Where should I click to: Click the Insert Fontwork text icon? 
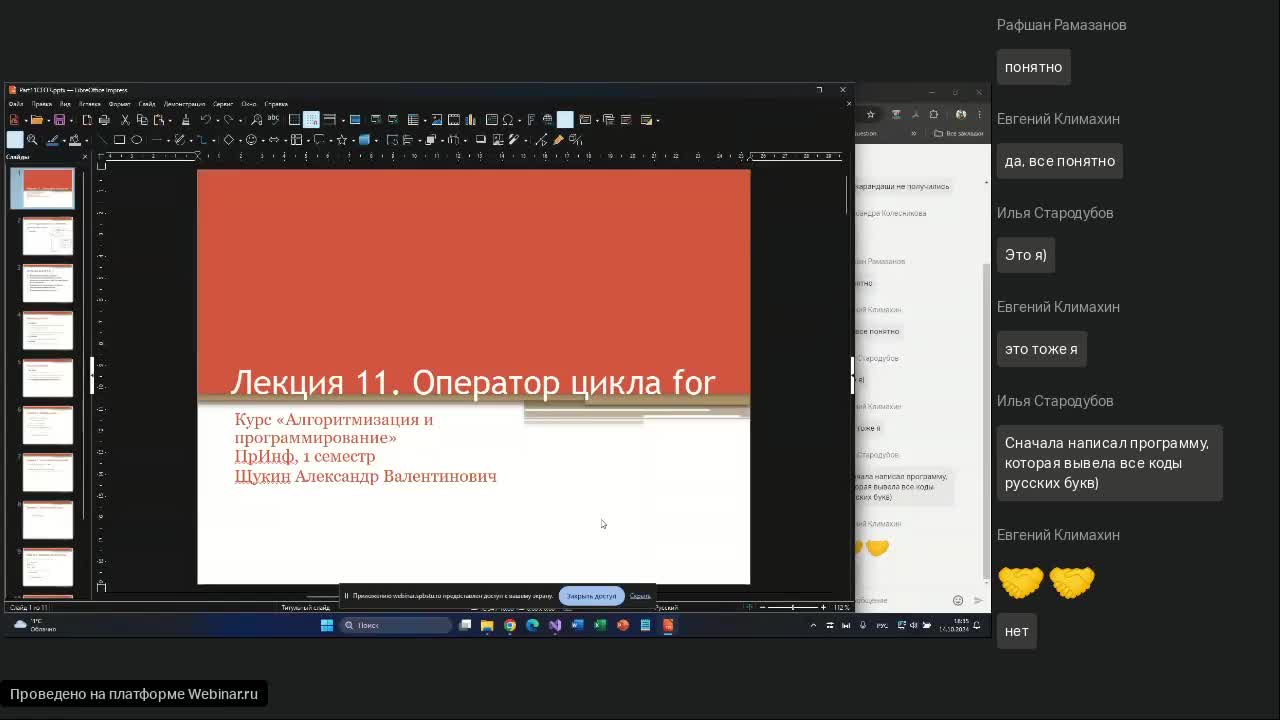click(x=531, y=120)
